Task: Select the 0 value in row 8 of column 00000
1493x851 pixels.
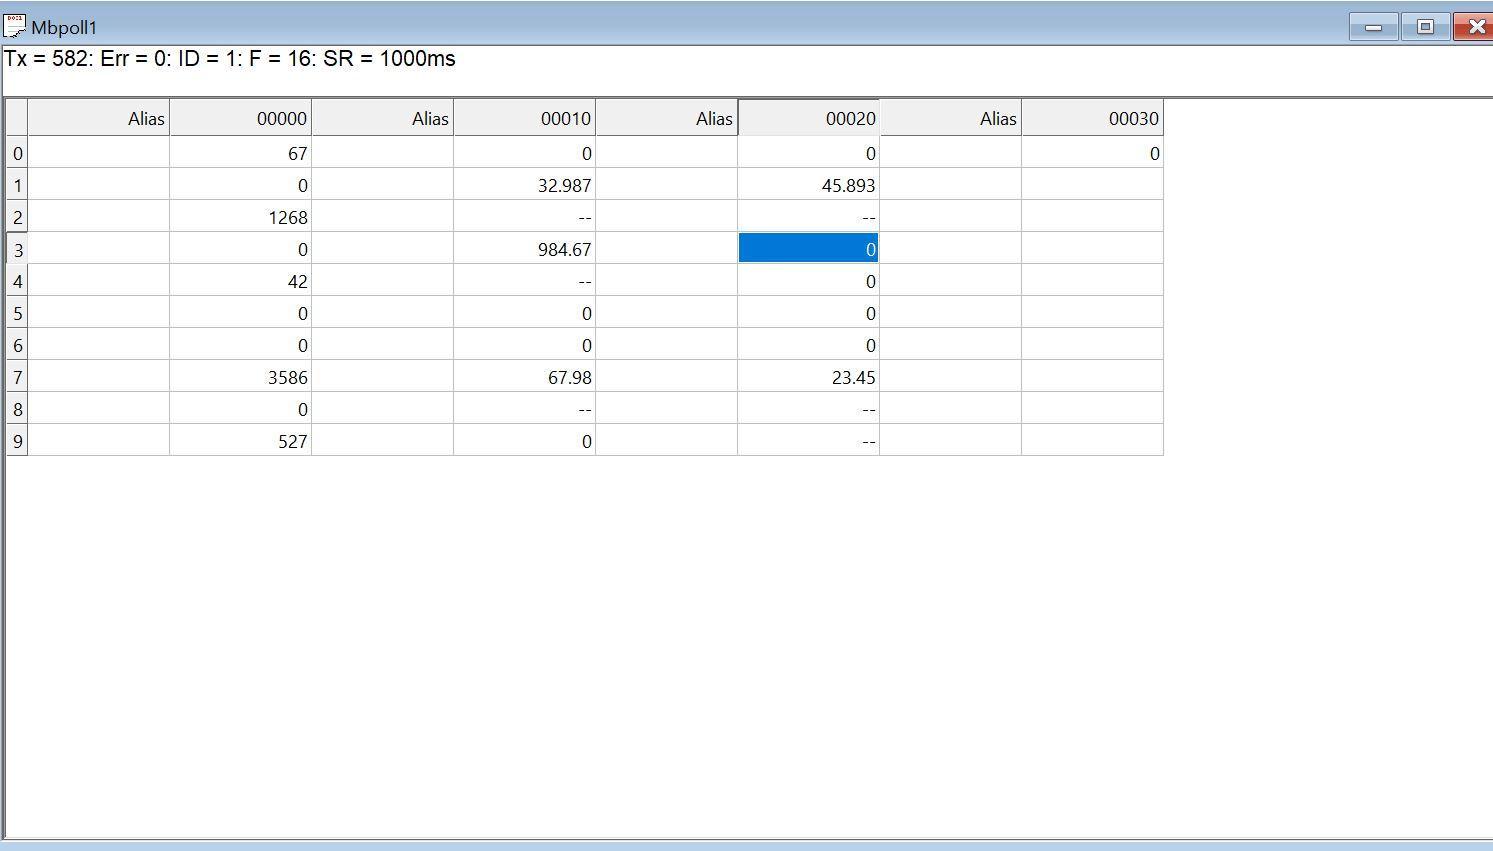Action: click(241, 409)
